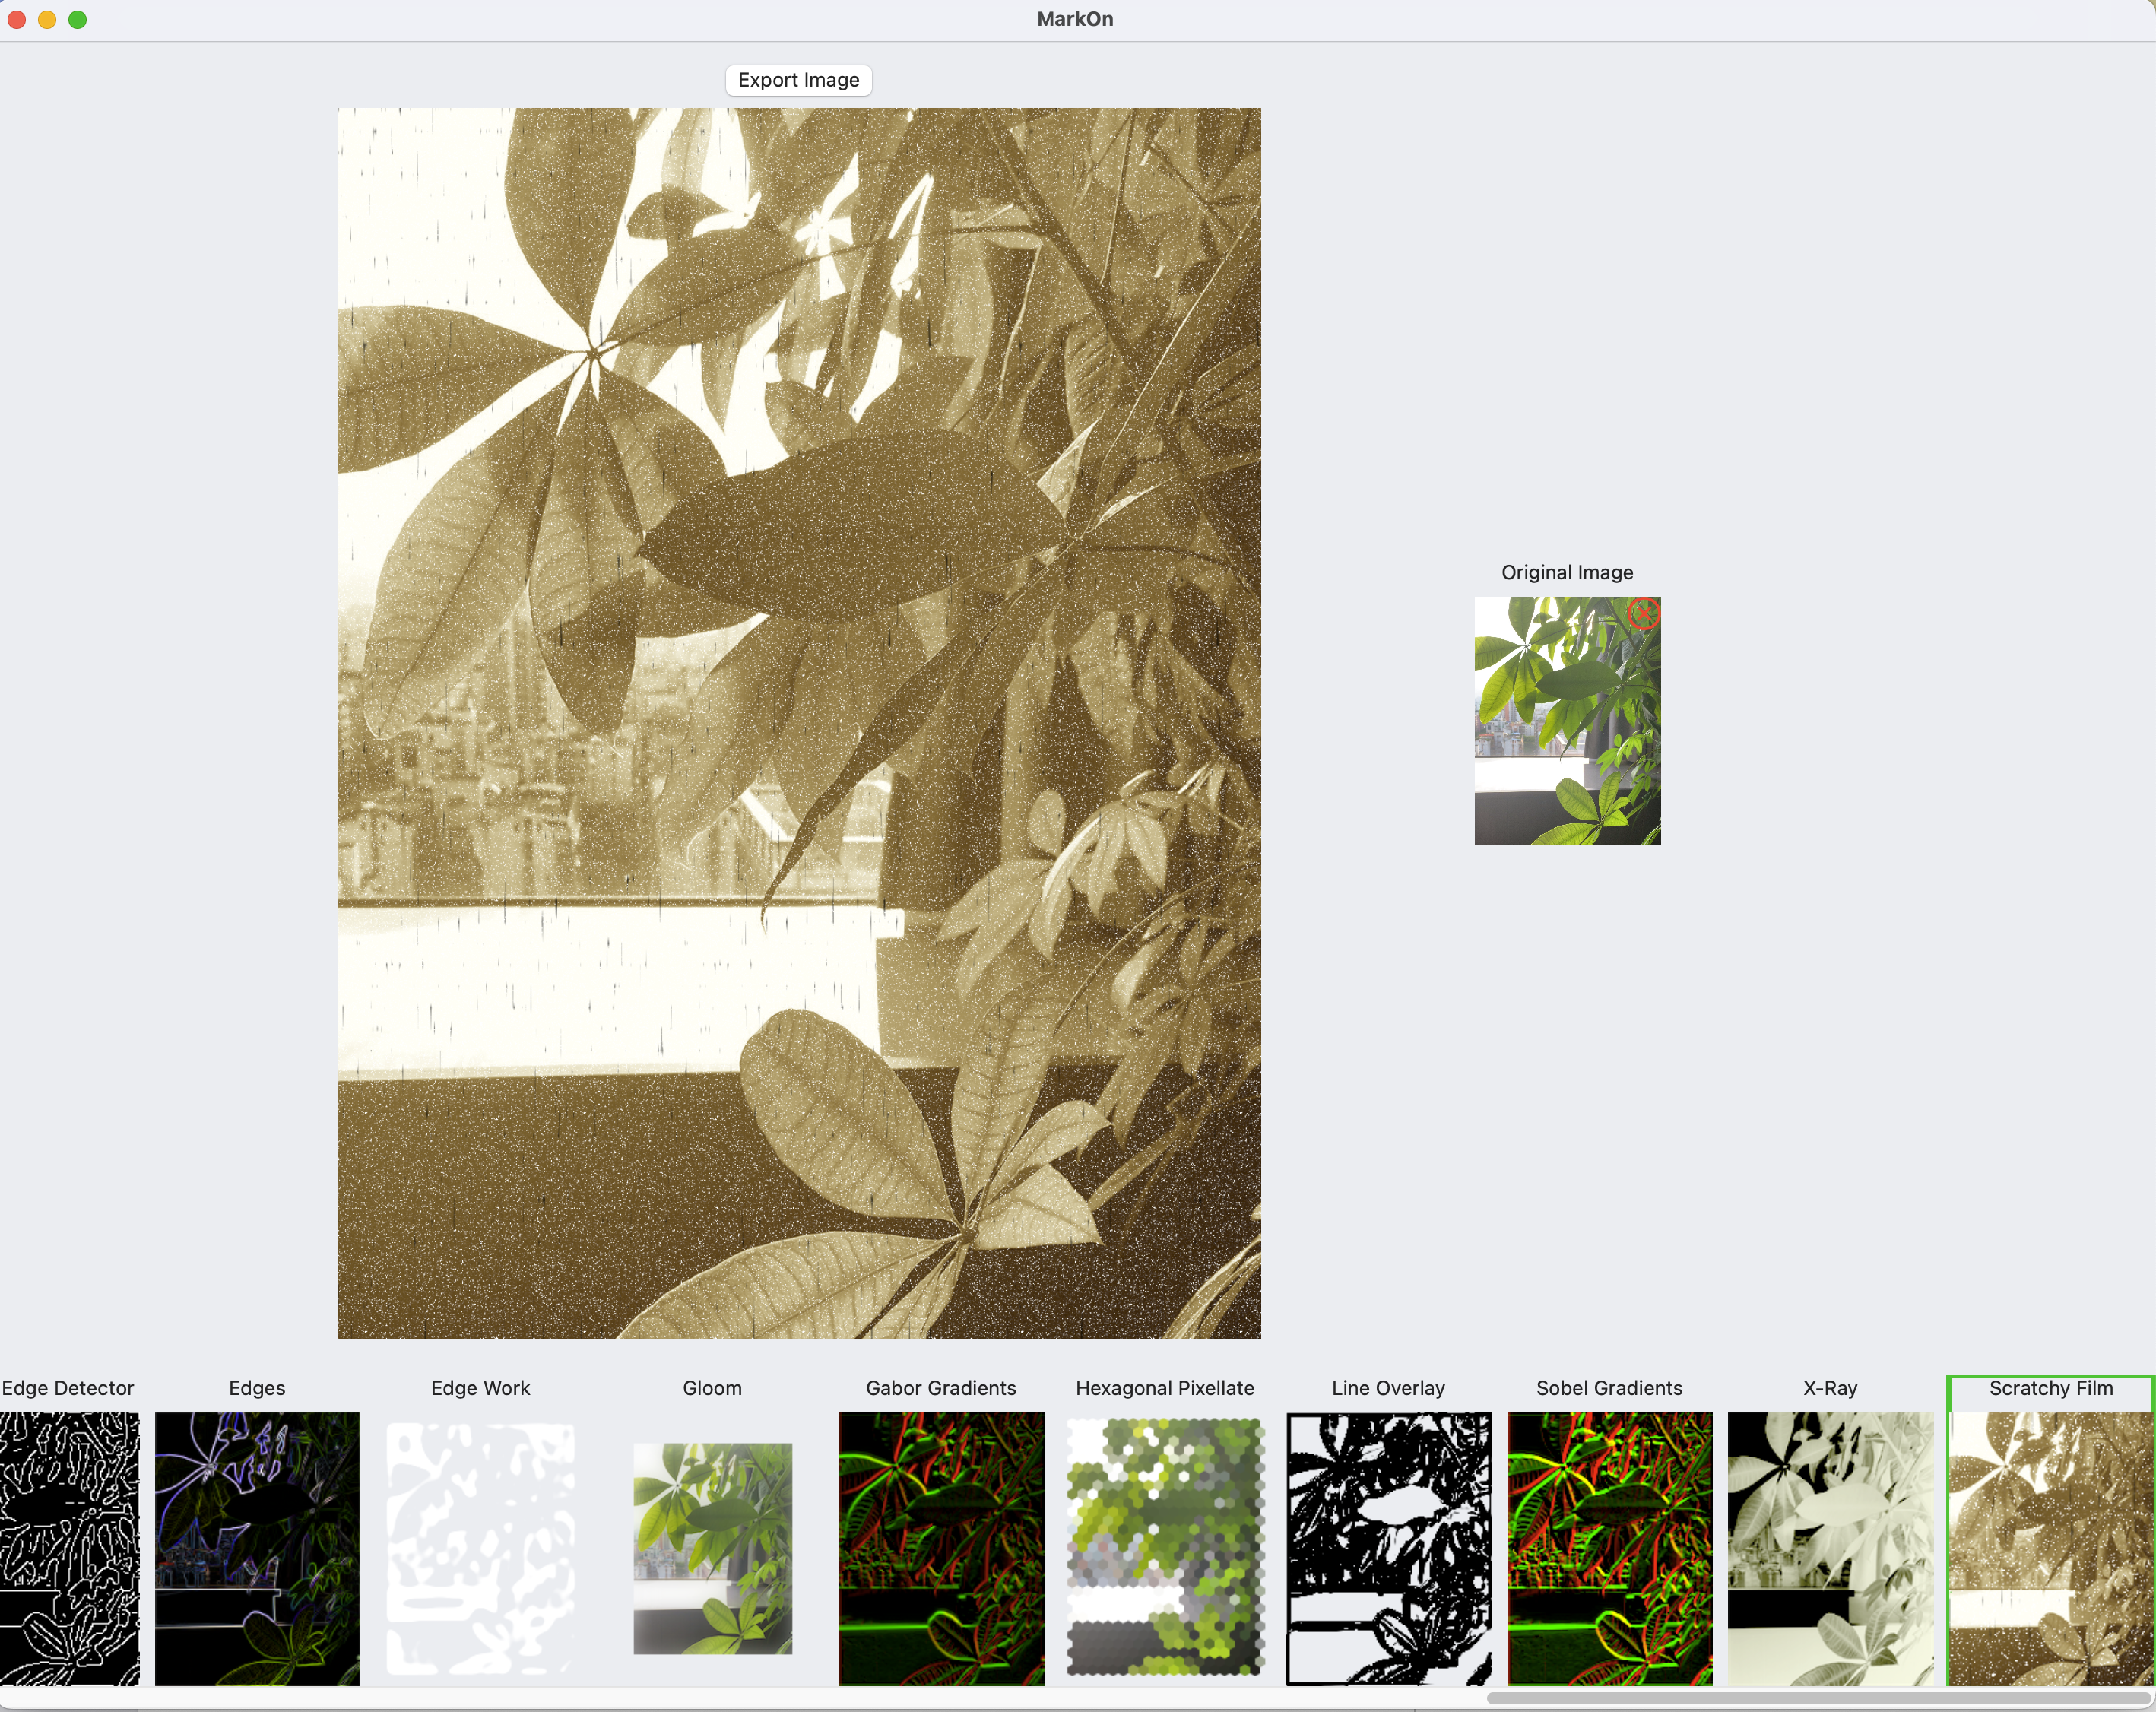Click the Export Image button
This screenshot has height=1712, width=2156.
[798, 79]
